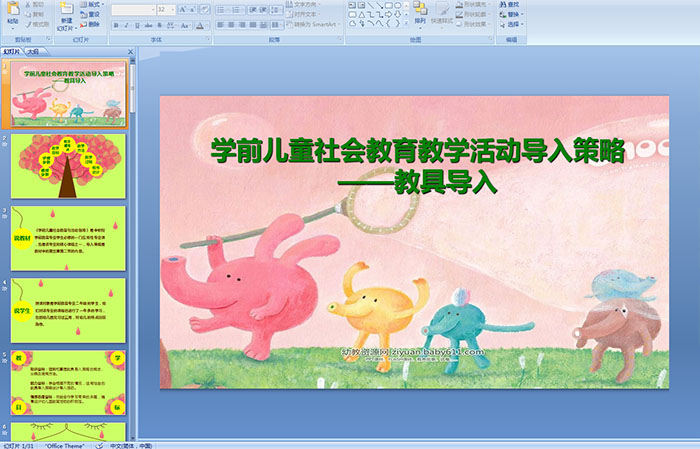Image resolution: width=700 pixels, height=449 pixels.
Task: Select the Isosceles Triangle shape
Action: coord(361,14)
